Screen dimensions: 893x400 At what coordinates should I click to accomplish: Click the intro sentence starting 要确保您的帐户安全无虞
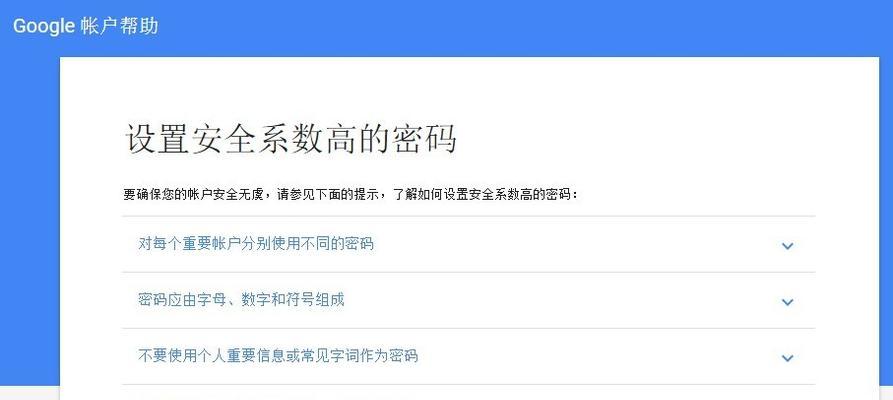(x=350, y=195)
